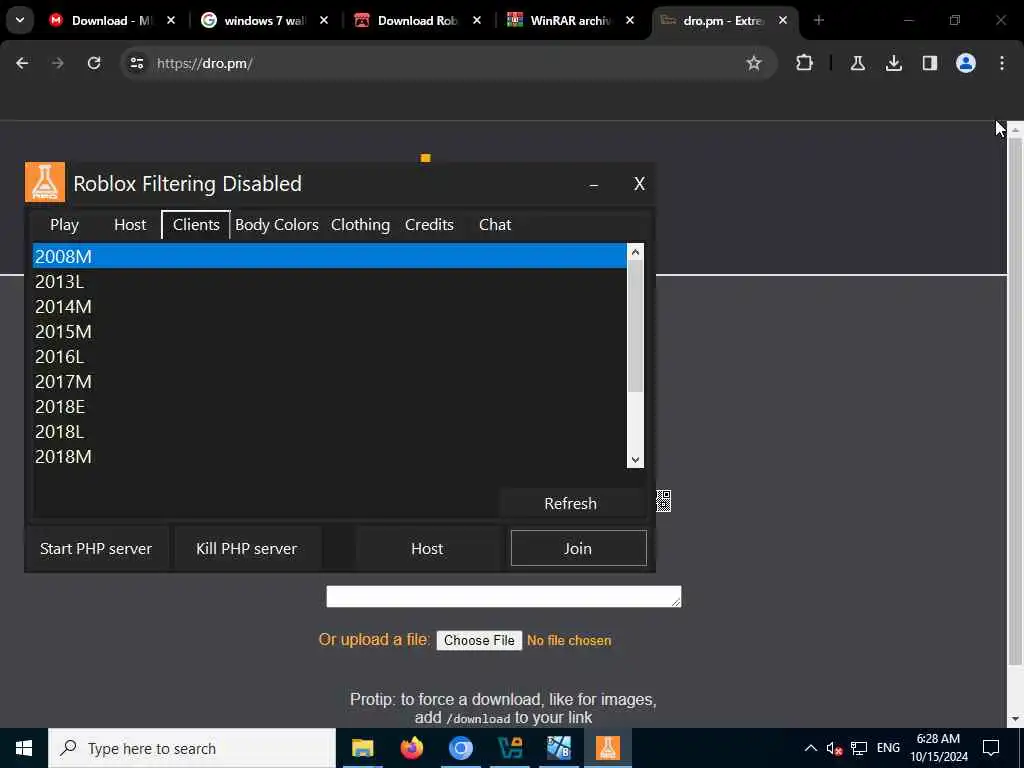Select the 2013L client
The height and width of the screenshot is (768, 1024).
tap(330, 281)
